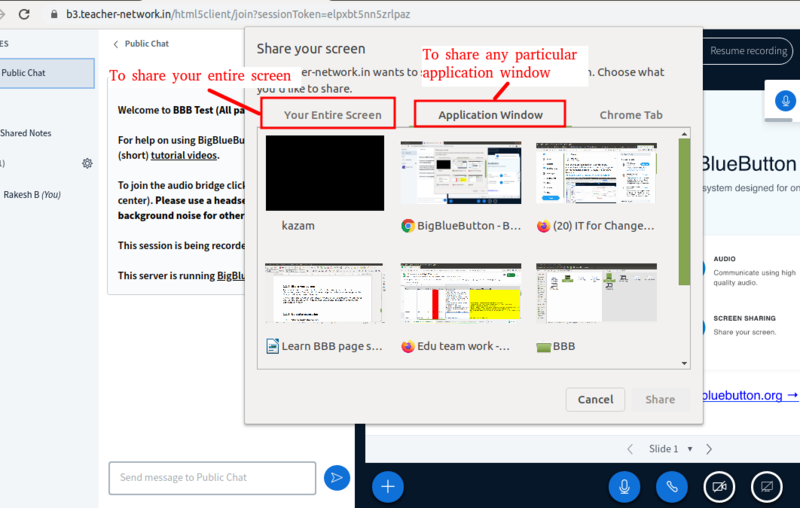Mute the microphone in the bottom toolbar
This screenshot has width=800, height=508.
point(624,487)
